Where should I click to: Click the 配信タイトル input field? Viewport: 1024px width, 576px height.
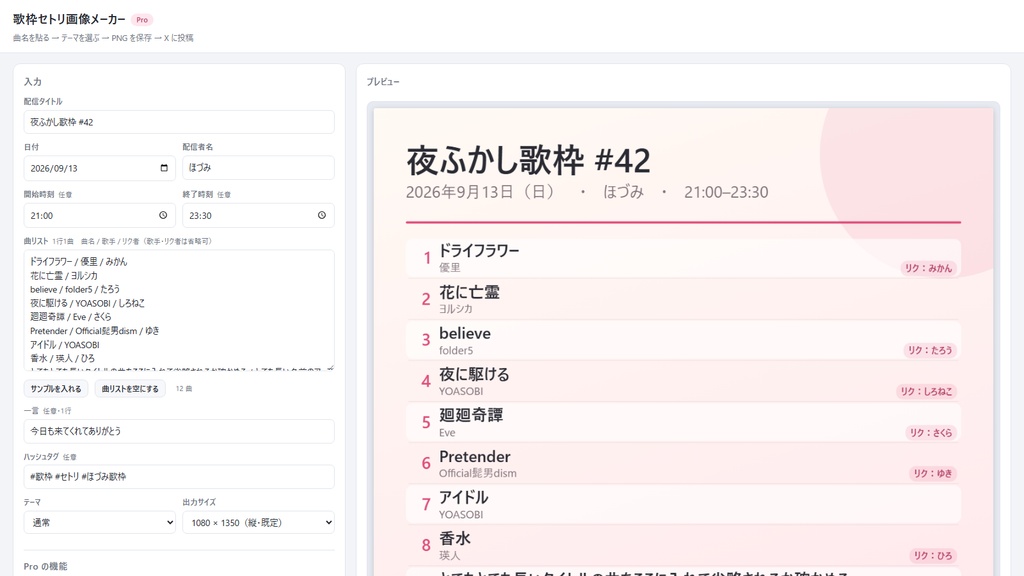click(x=179, y=122)
